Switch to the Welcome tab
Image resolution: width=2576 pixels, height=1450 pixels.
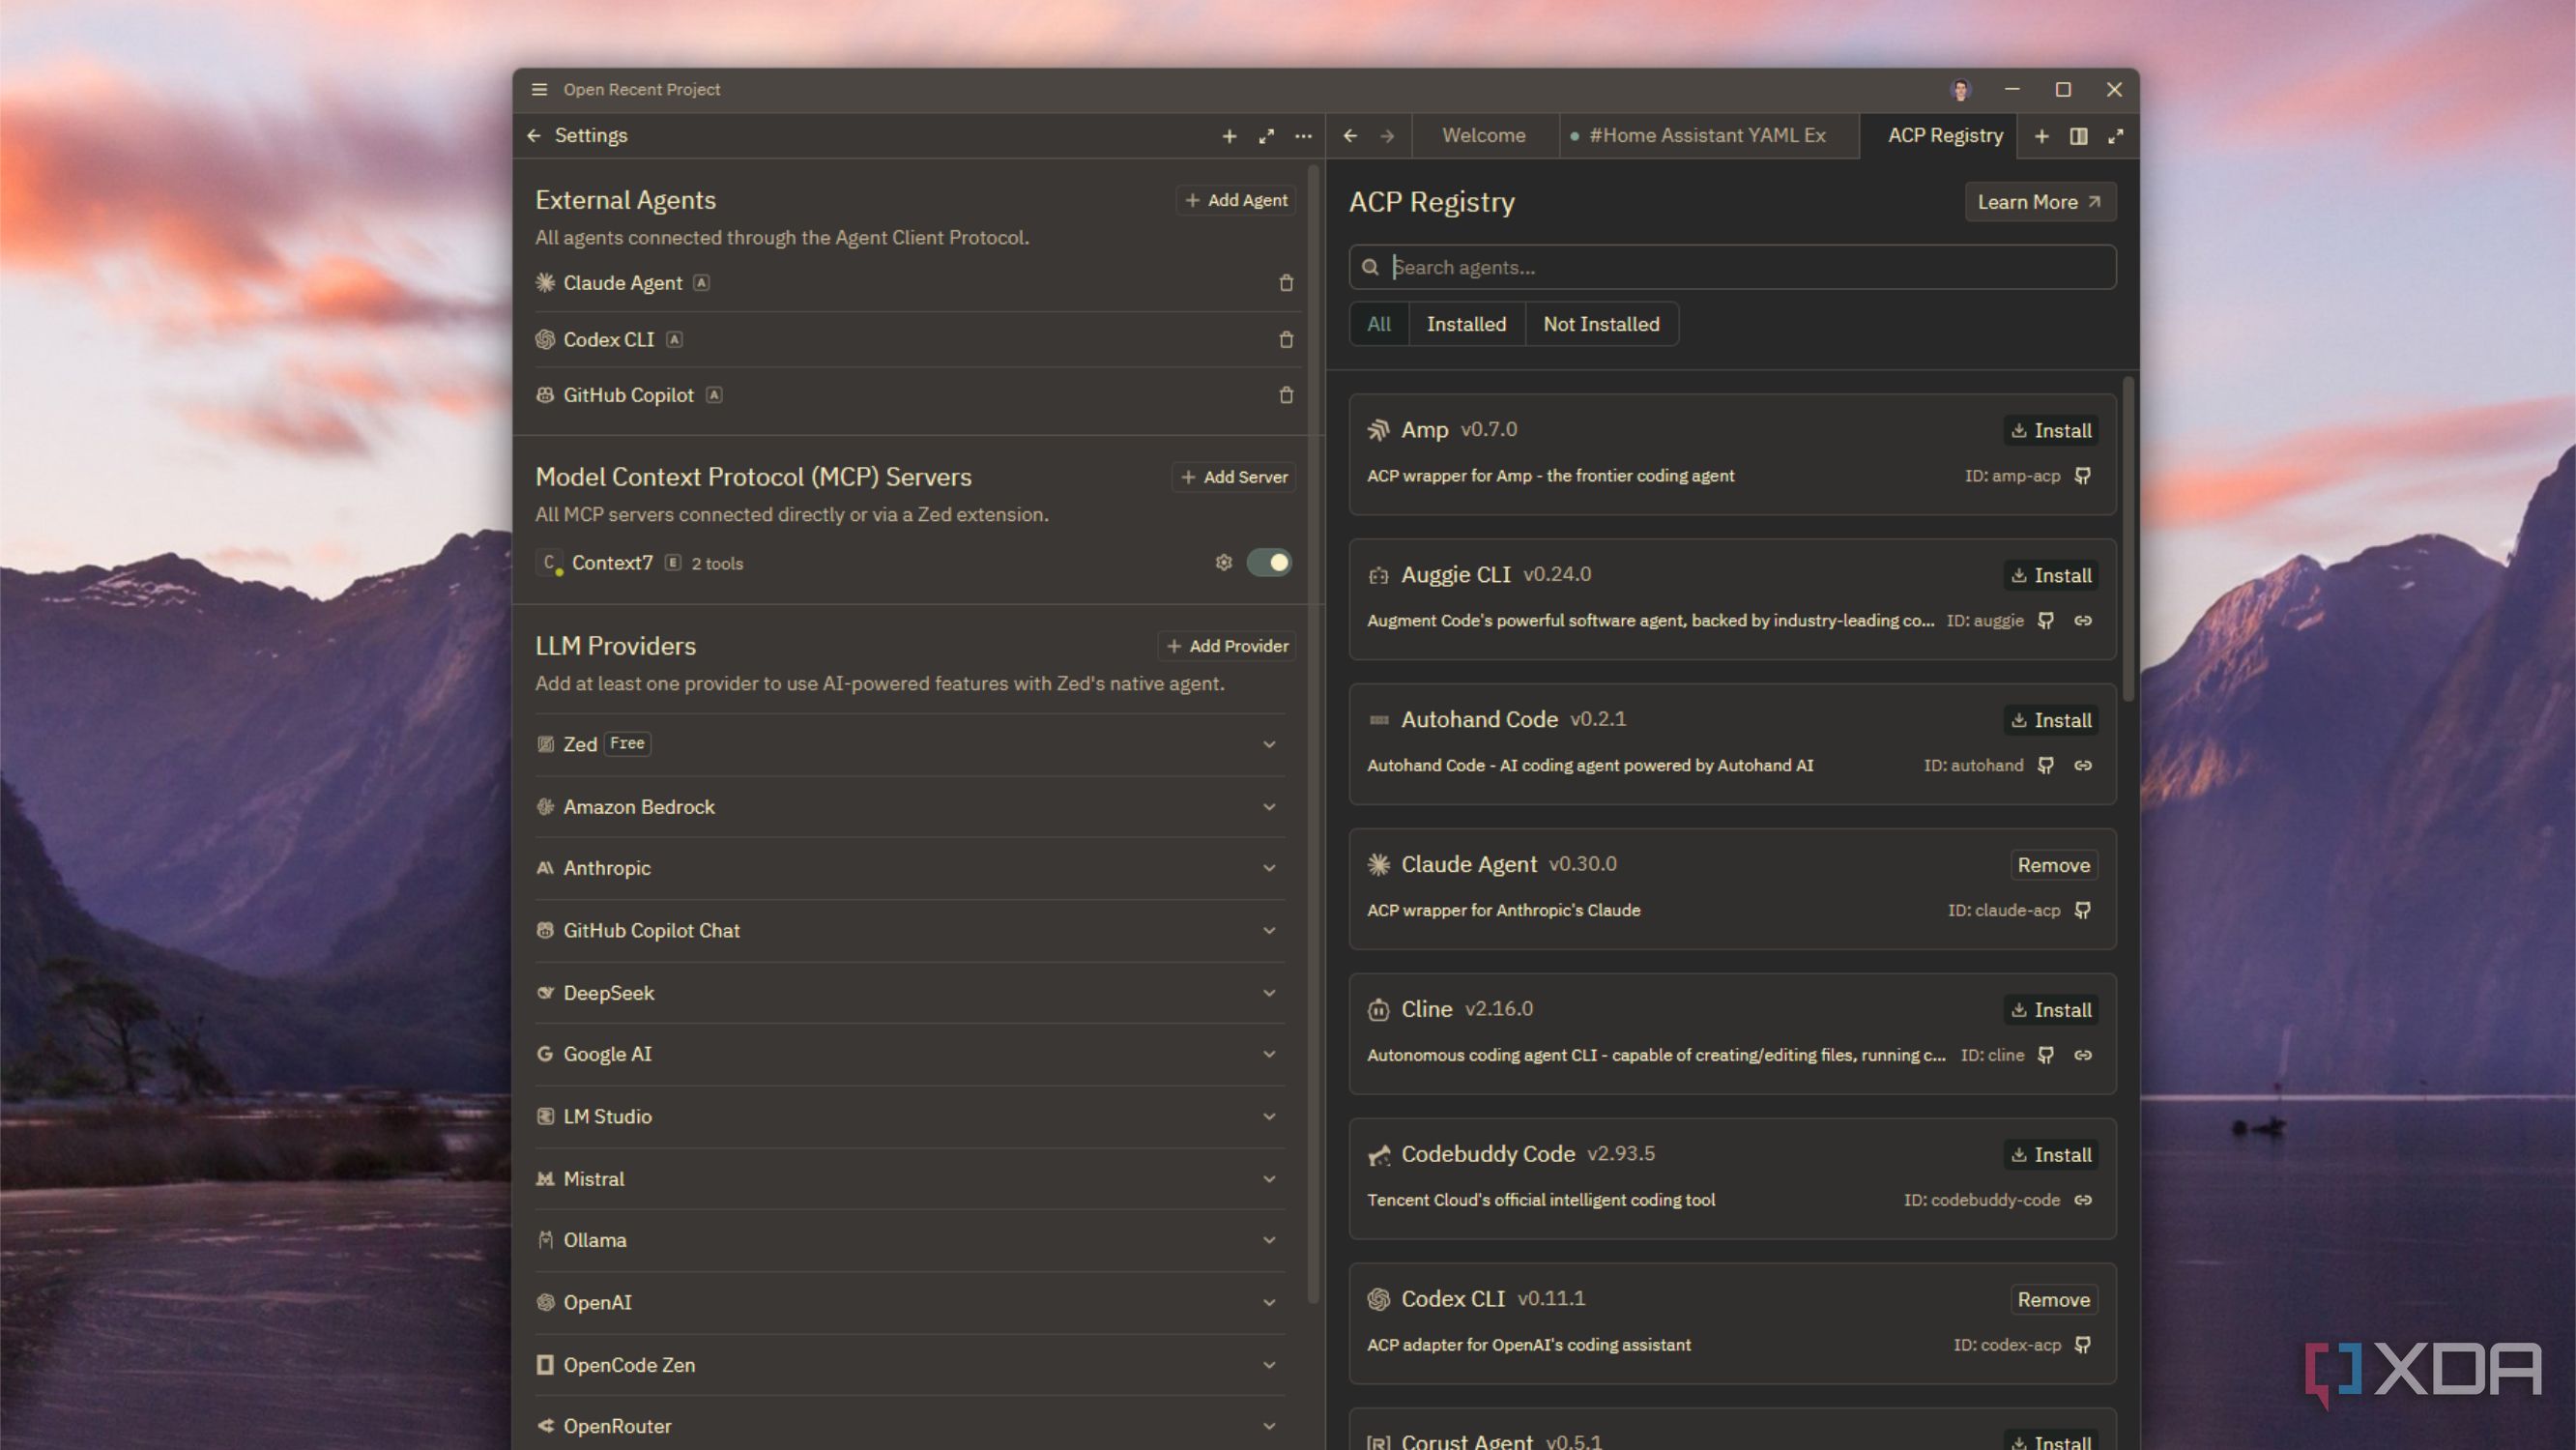(1484, 136)
